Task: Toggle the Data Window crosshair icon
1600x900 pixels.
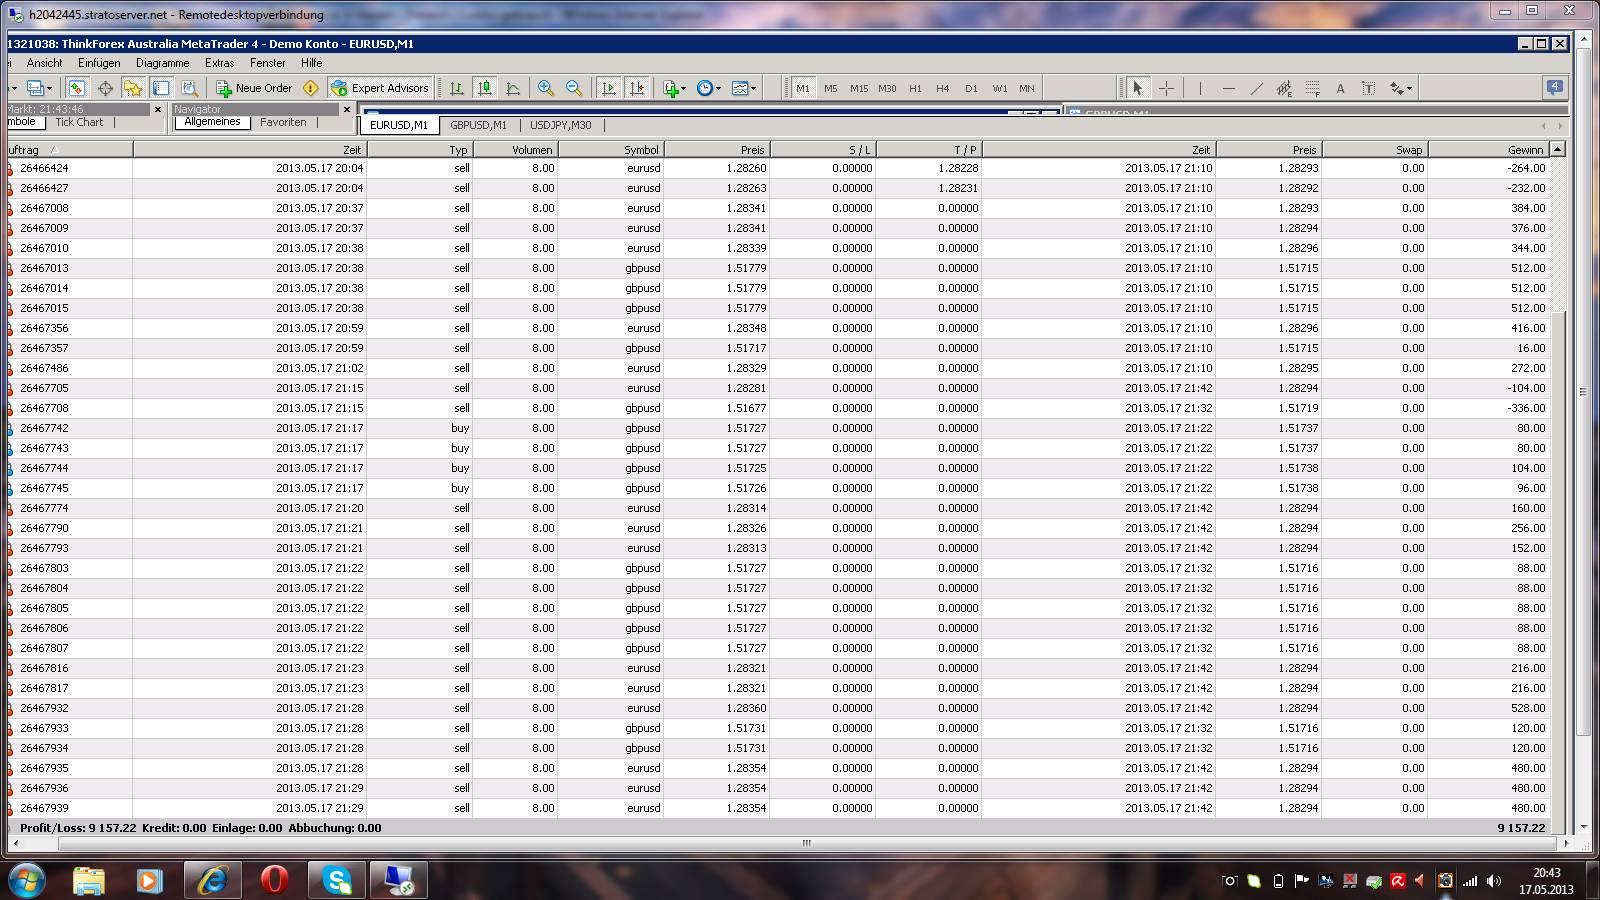Action: click(x=105, y=88)
